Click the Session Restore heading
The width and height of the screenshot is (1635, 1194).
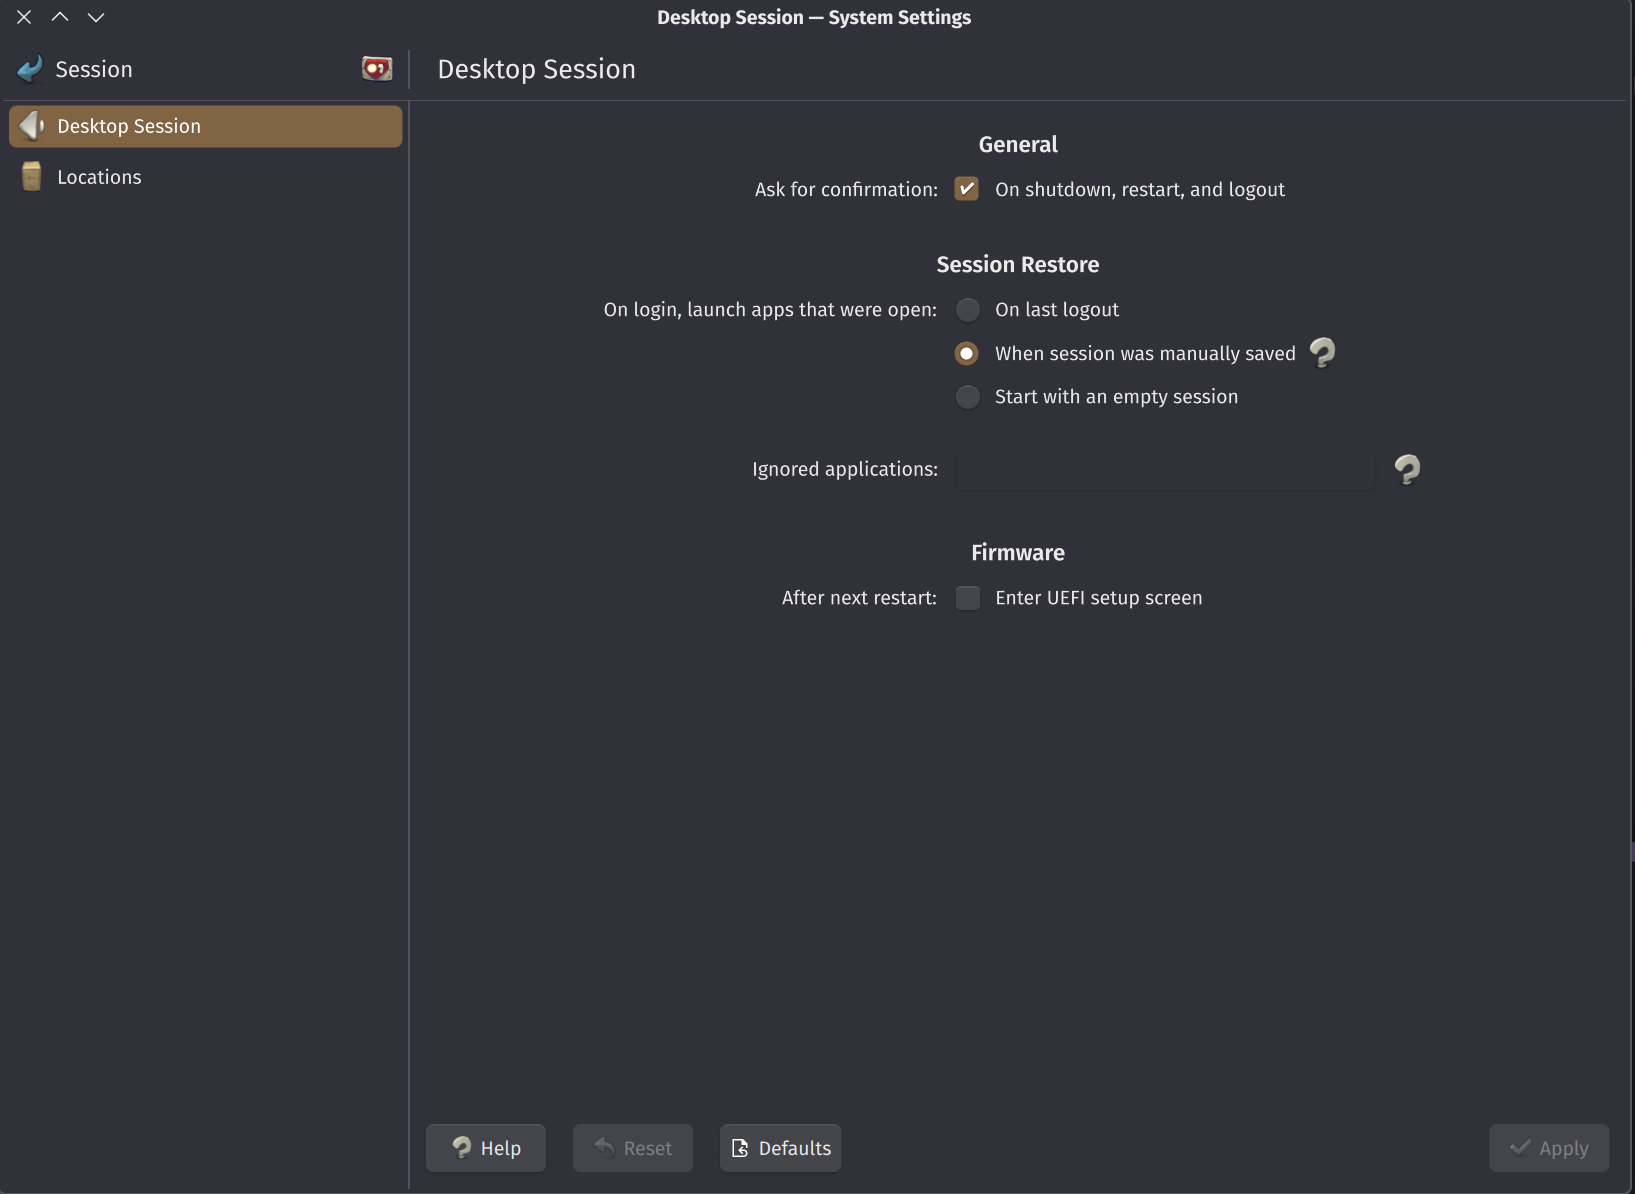(x=1018, y=265)
